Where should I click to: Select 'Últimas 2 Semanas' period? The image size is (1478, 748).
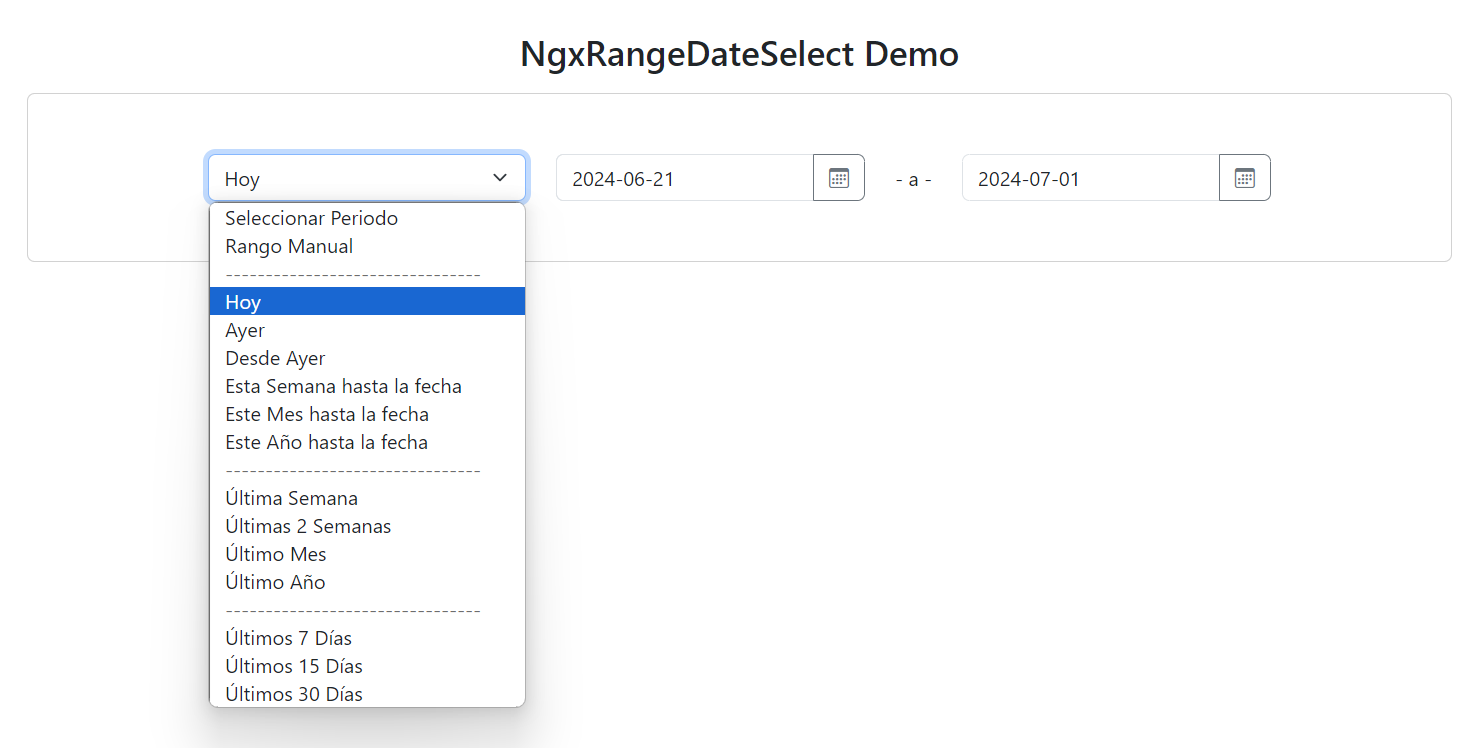(367, 526)
